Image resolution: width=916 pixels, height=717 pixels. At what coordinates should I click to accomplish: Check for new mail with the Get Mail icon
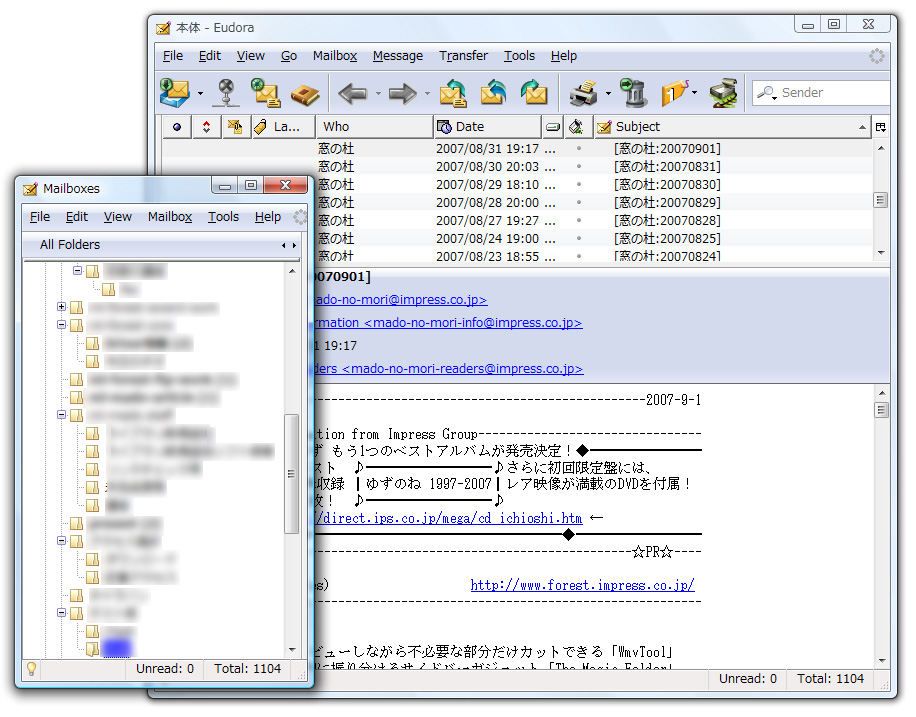pyautogui.click(x=173, y=92)
